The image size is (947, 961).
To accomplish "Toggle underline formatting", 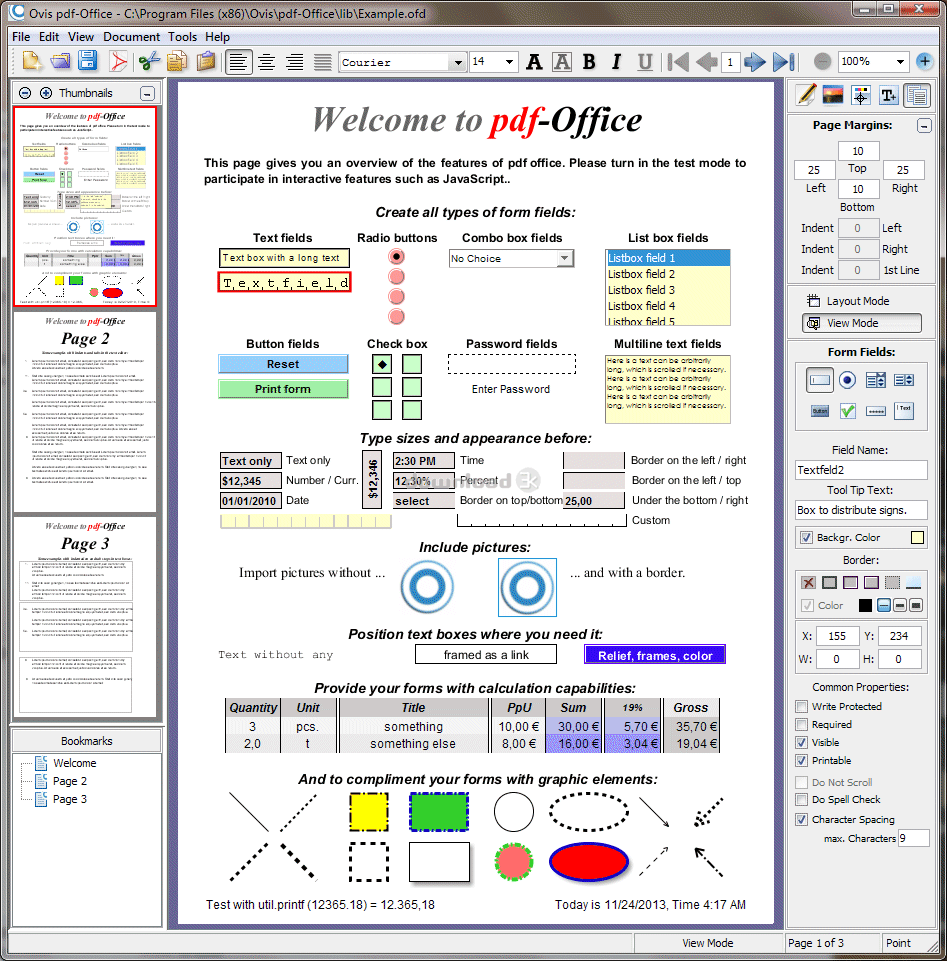I will (645, 62).
